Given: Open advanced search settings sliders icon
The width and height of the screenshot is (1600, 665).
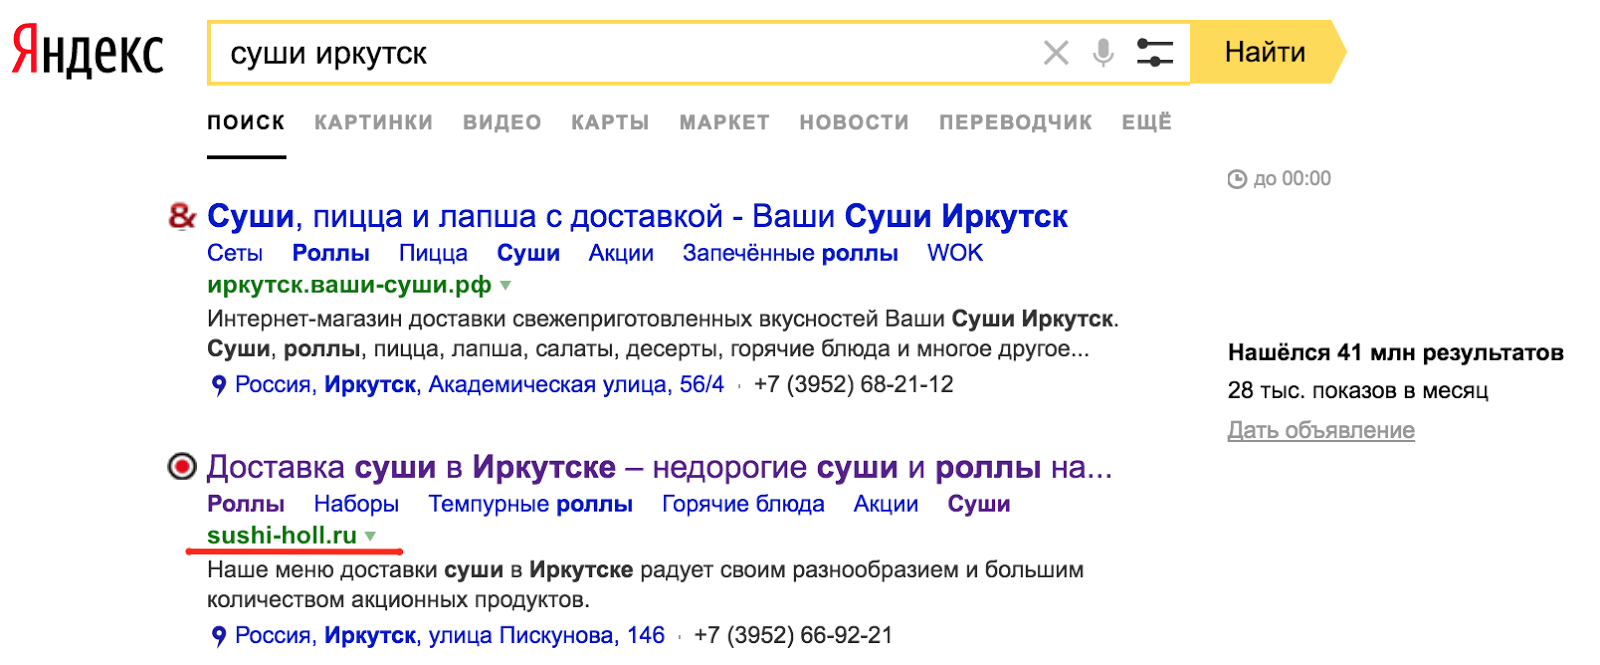Looking at the screenshot, I should (1155, 53).
